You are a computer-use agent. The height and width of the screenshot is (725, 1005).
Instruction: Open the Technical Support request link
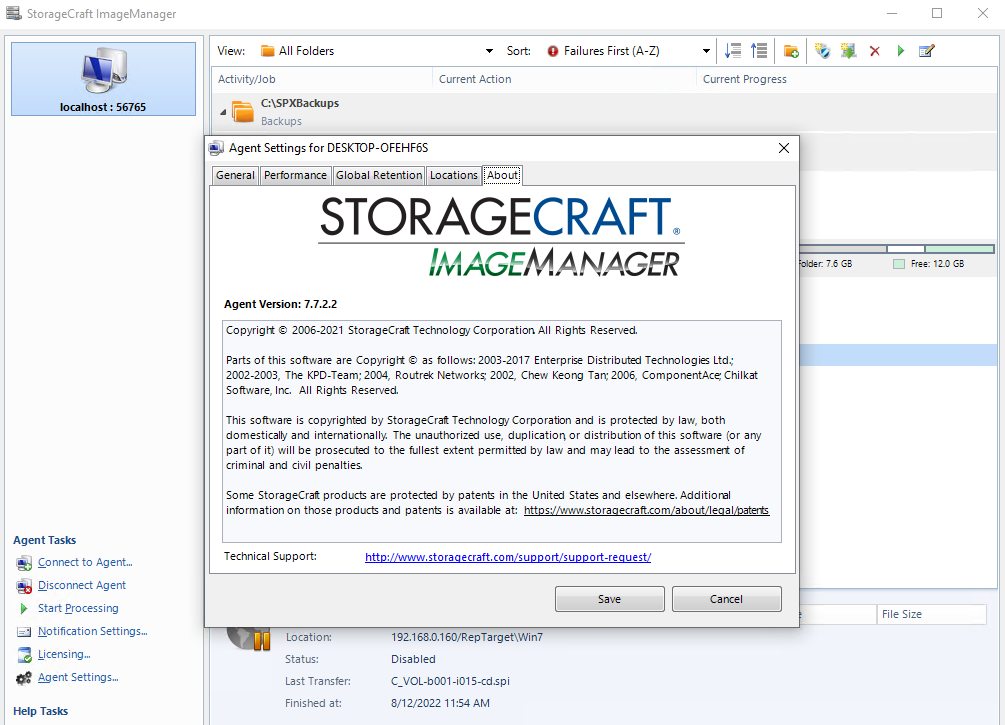[508, 557]
